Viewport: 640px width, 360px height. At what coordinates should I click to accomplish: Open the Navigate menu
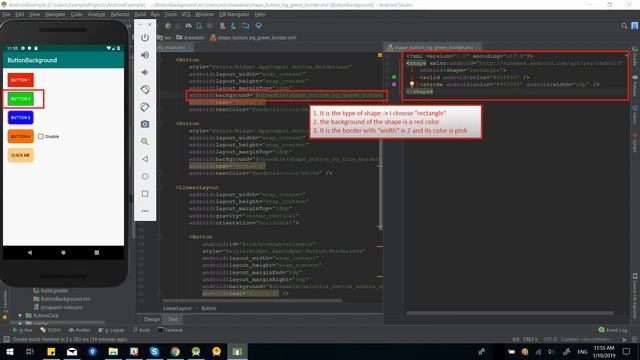pos(55,14)
